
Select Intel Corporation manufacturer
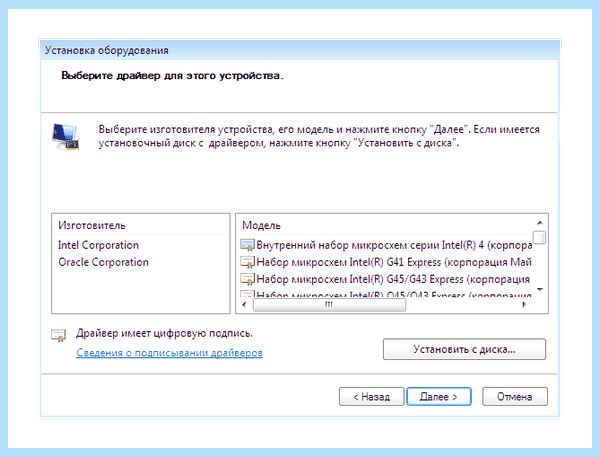click(98, 245)
